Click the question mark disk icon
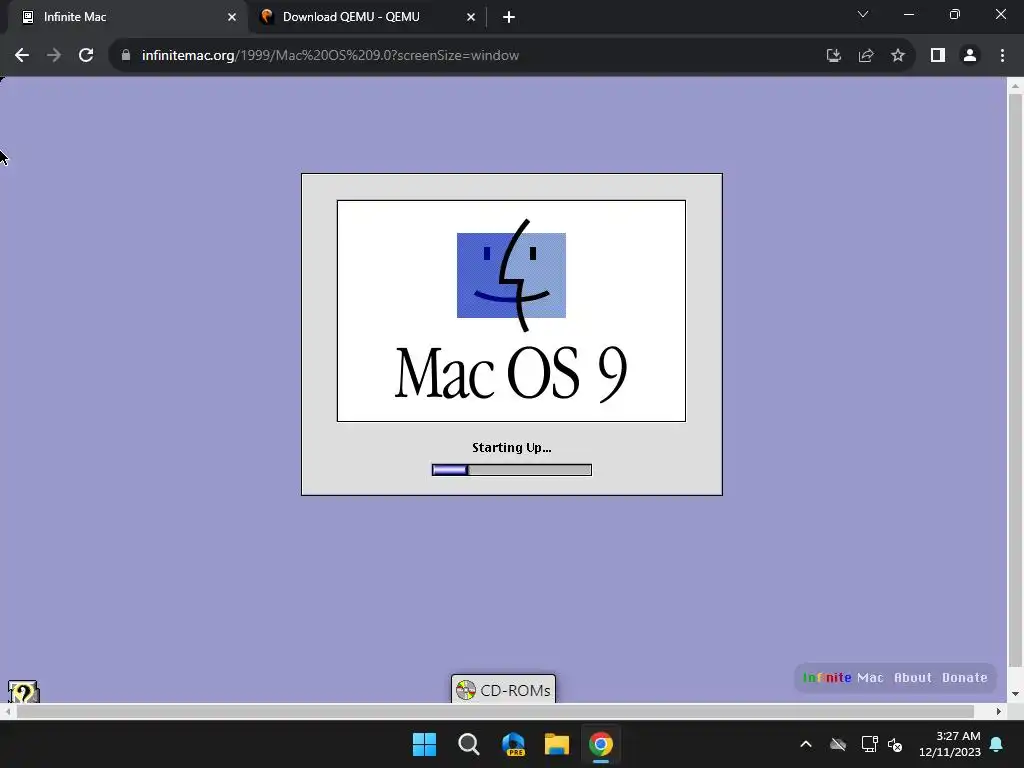Viewport: 1024px width, 768px height. point(24,692)
